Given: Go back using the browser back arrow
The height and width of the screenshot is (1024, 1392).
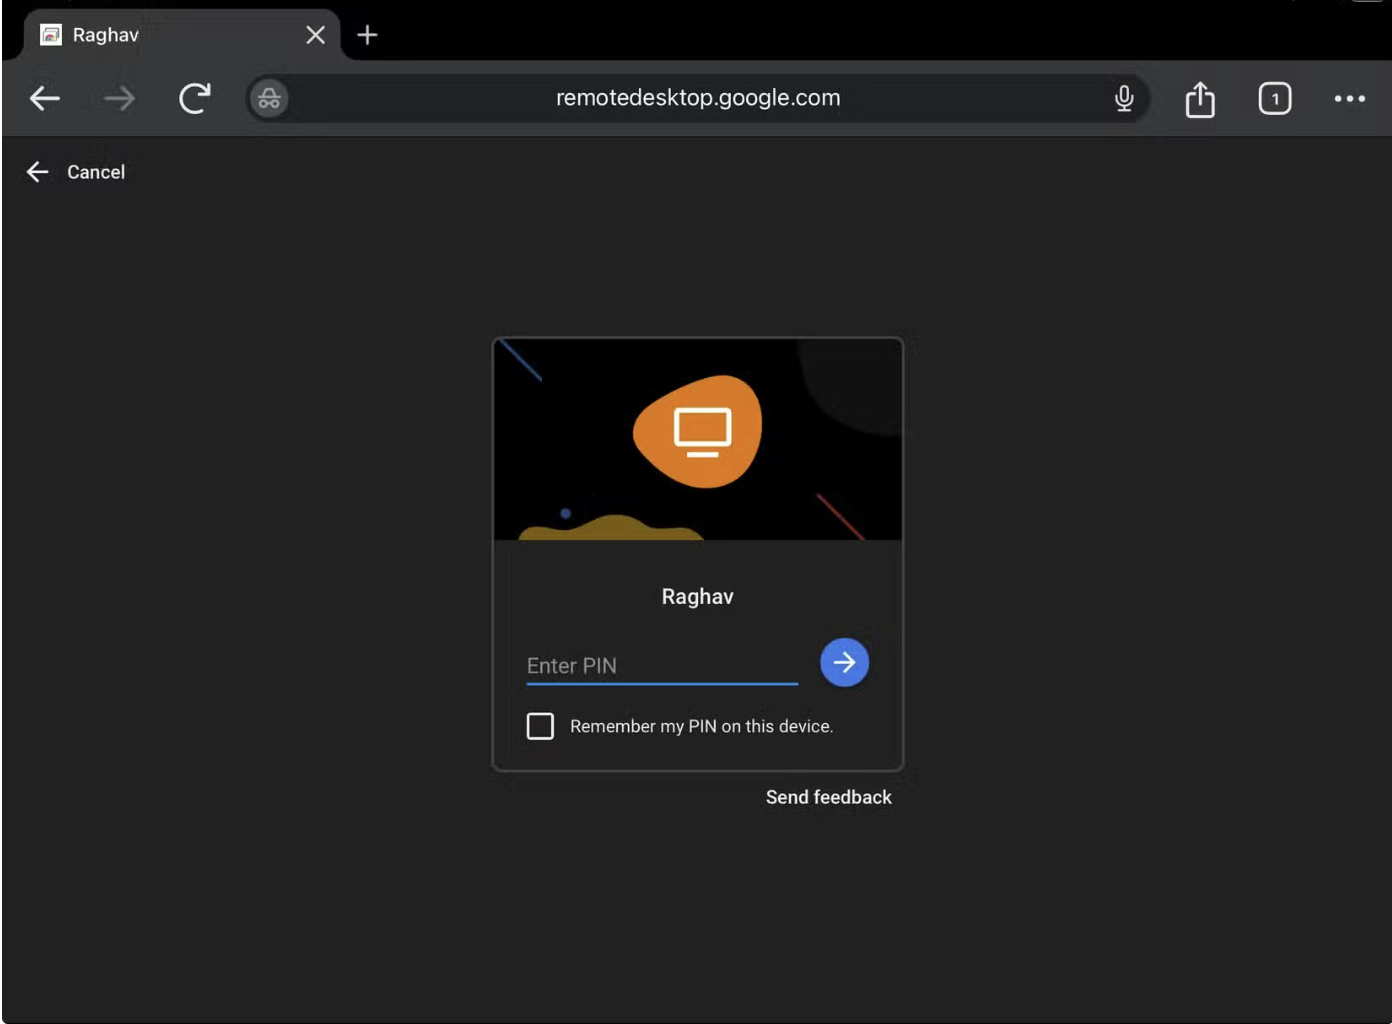Looking at the screenshot, I should pos(45,98).
